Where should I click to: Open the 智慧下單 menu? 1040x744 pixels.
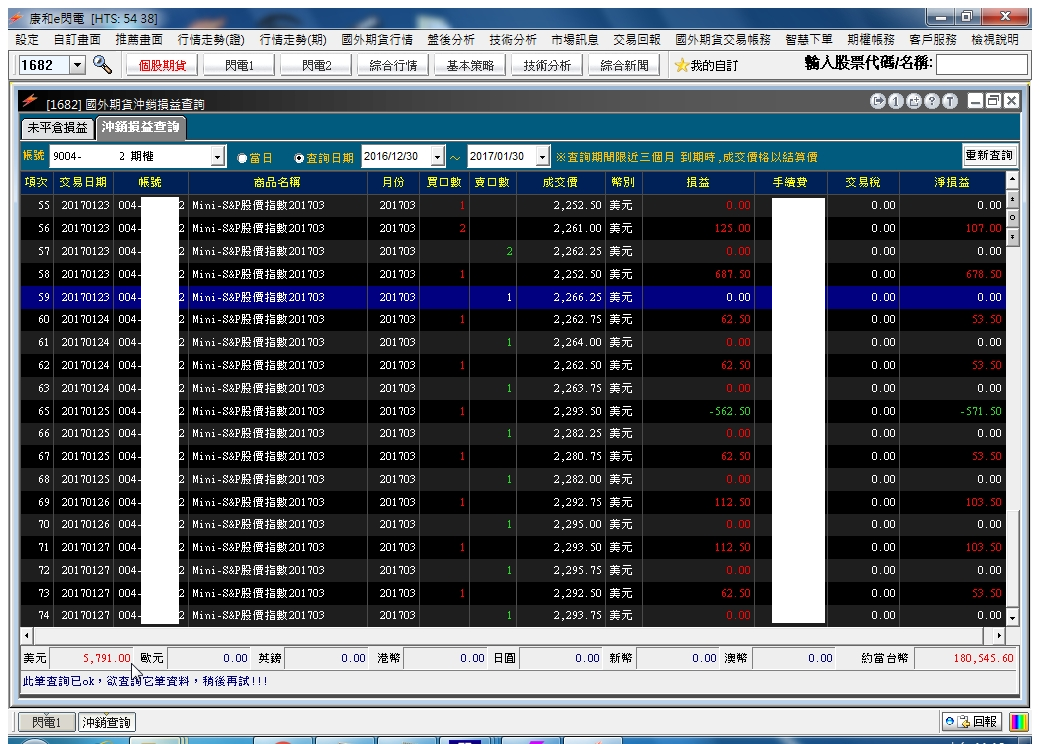point(809,40)
